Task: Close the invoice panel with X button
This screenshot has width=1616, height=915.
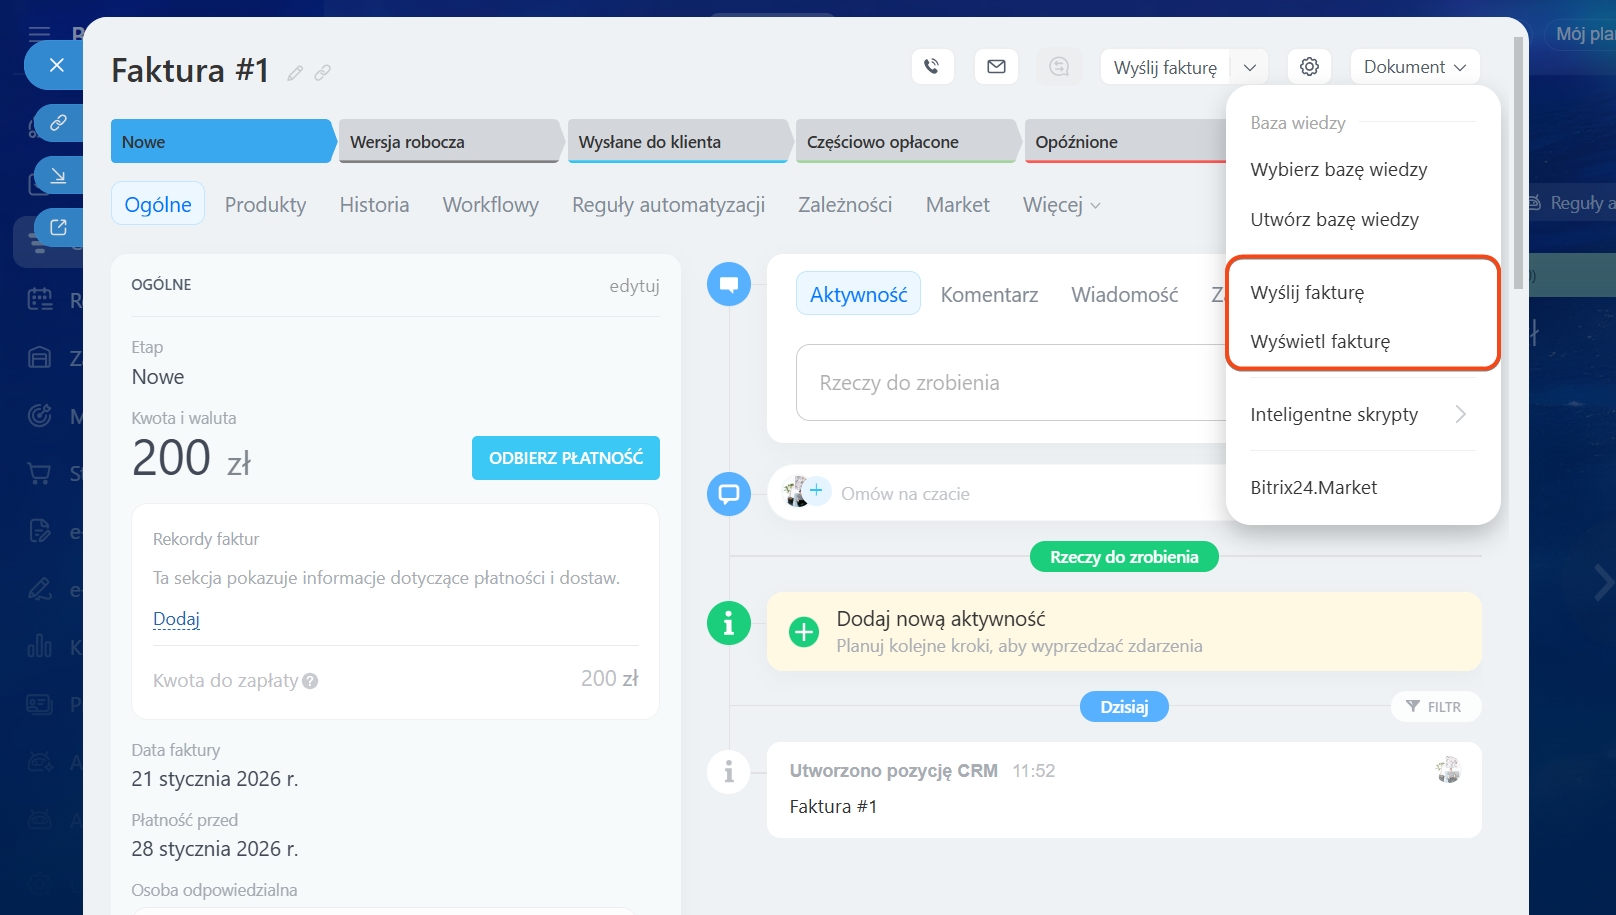Action: pos(57,65)
